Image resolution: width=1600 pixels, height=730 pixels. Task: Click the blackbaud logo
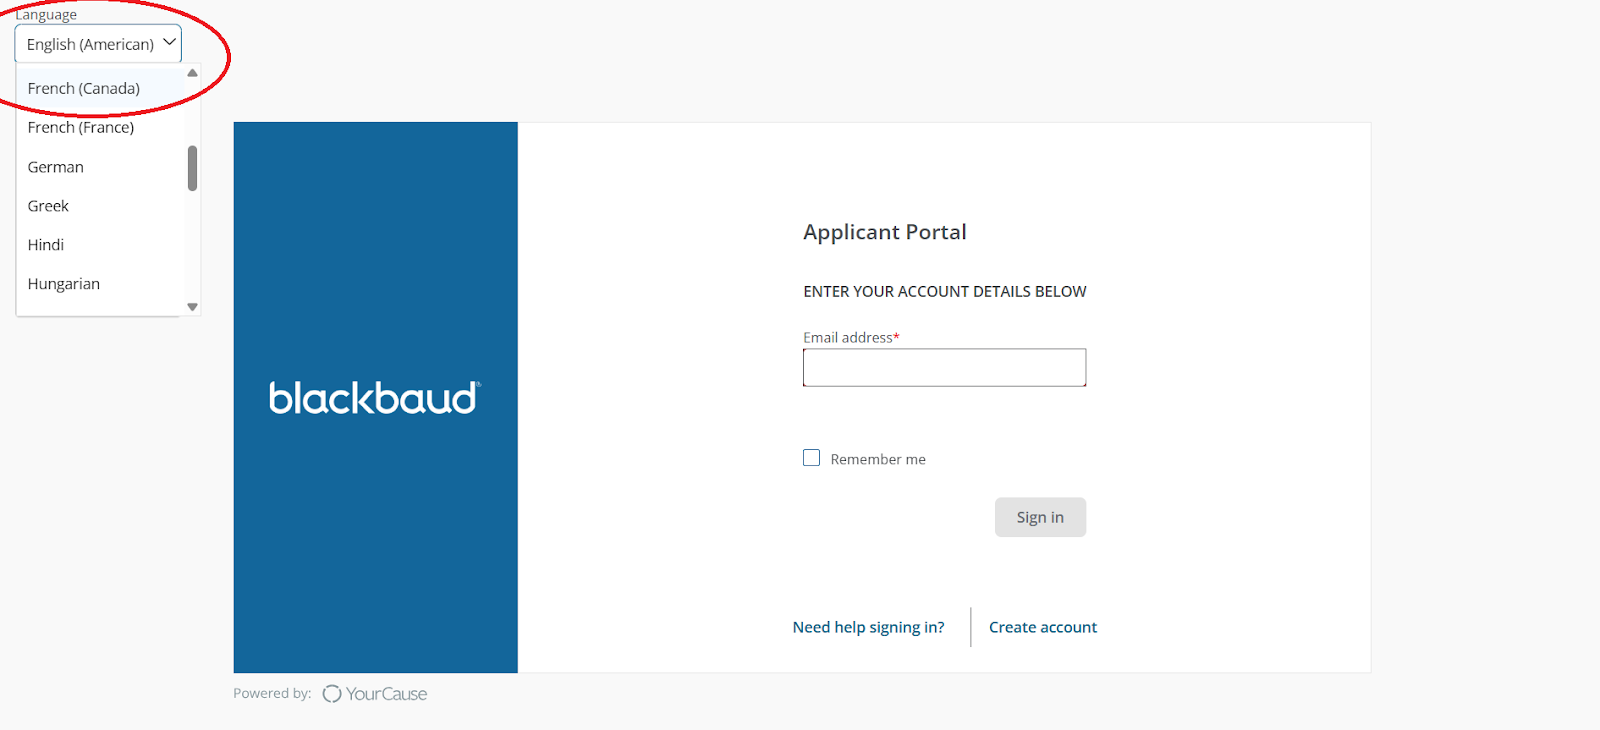(x=374, y=398)
